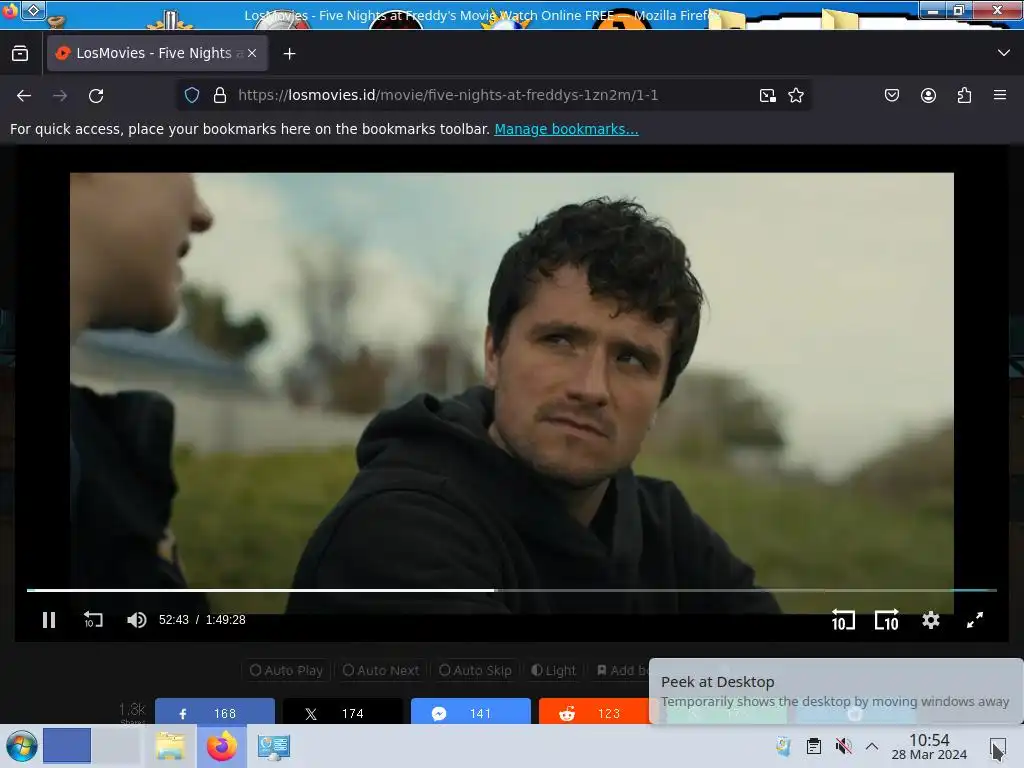
Task: Save page to Pocket
Action: coord(891,95)
